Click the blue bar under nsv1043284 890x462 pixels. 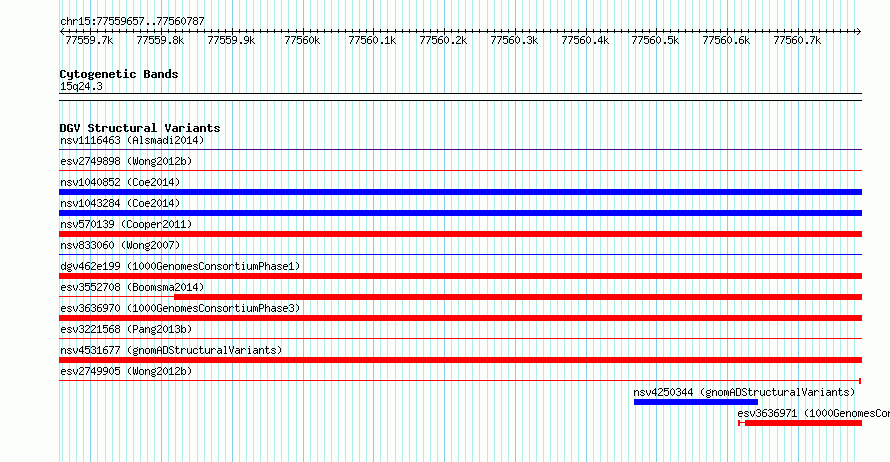(x=460, y=213)
